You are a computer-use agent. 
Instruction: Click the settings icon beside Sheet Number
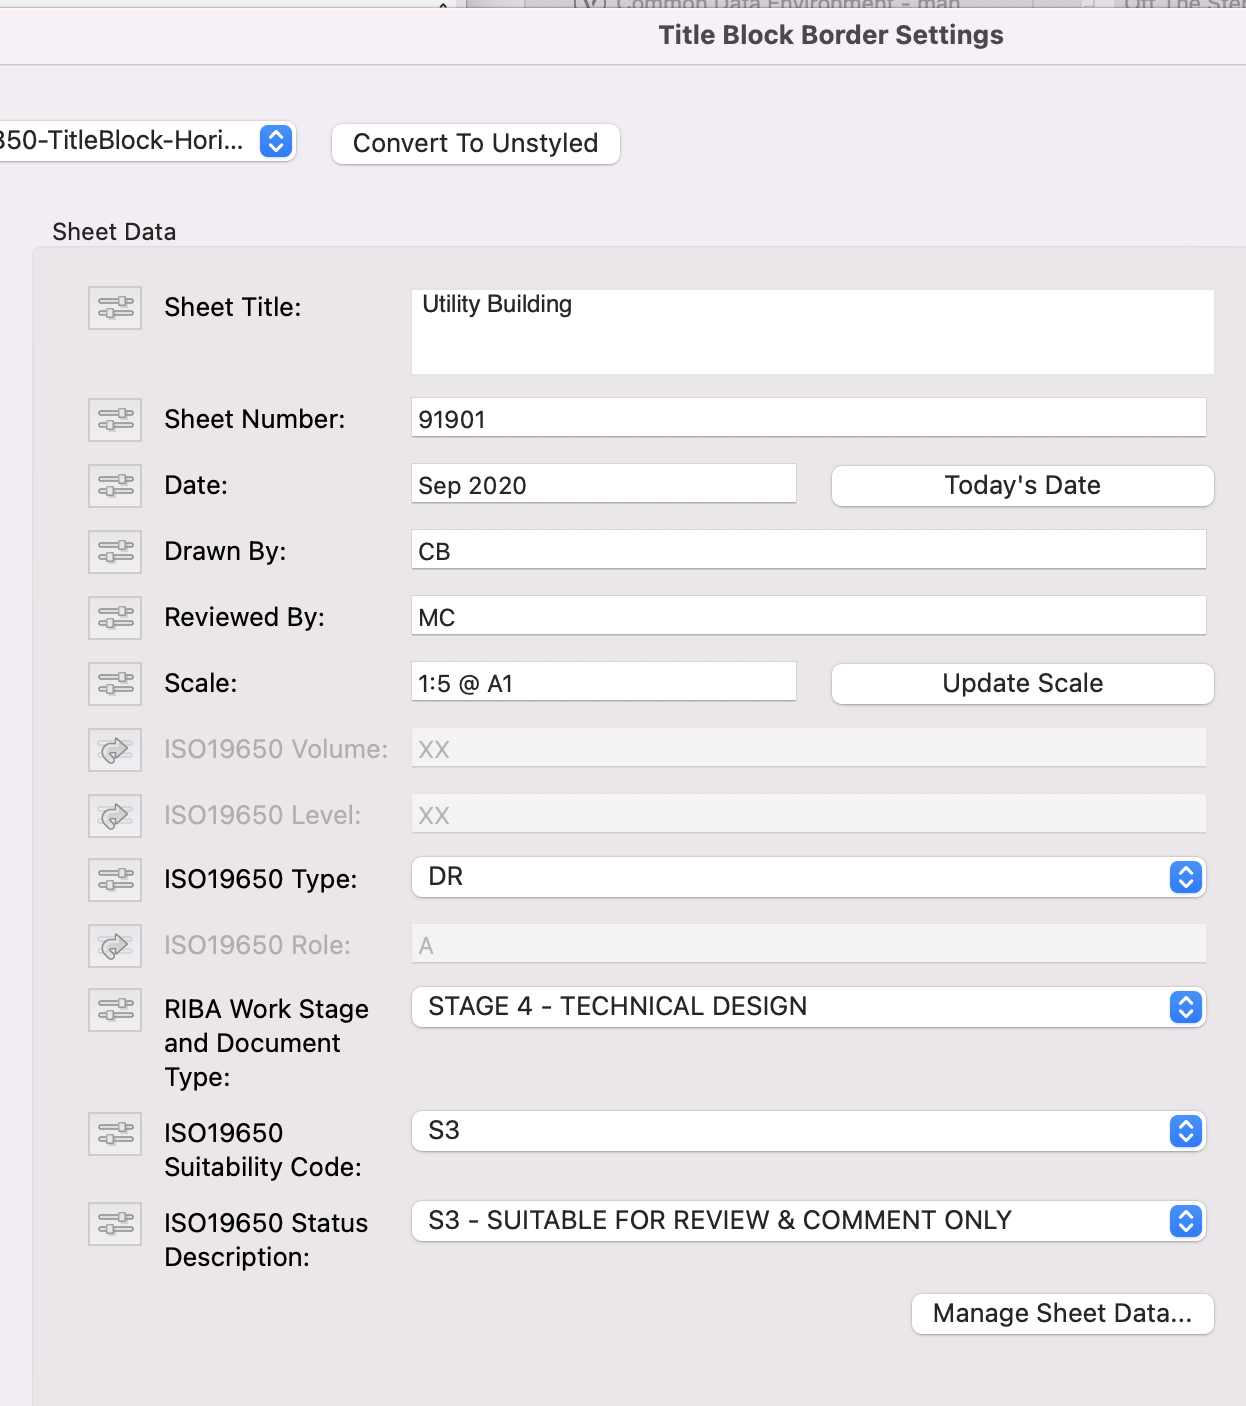point(115,420)
